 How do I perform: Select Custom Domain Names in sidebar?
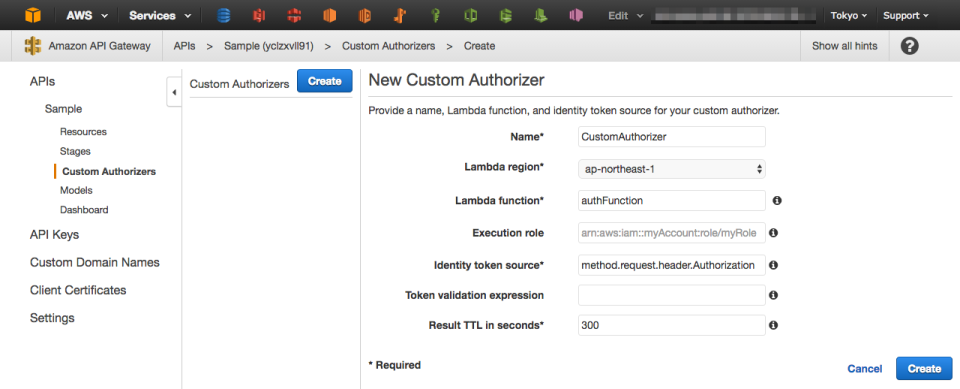point(95,262)
